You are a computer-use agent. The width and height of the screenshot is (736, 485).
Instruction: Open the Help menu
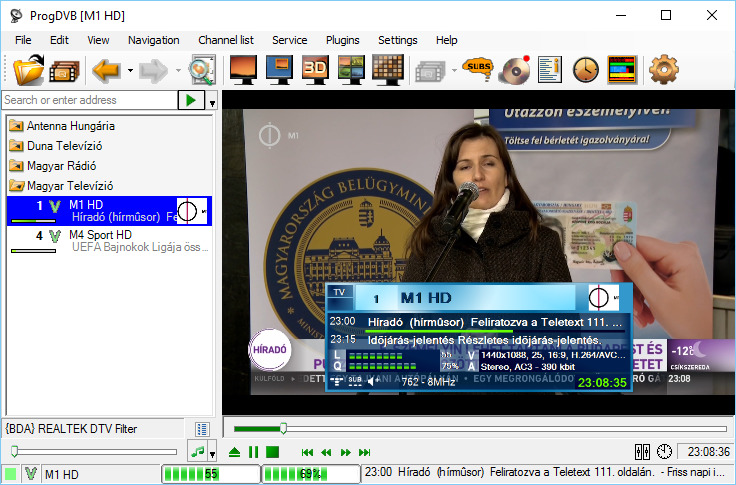[446, 40]
